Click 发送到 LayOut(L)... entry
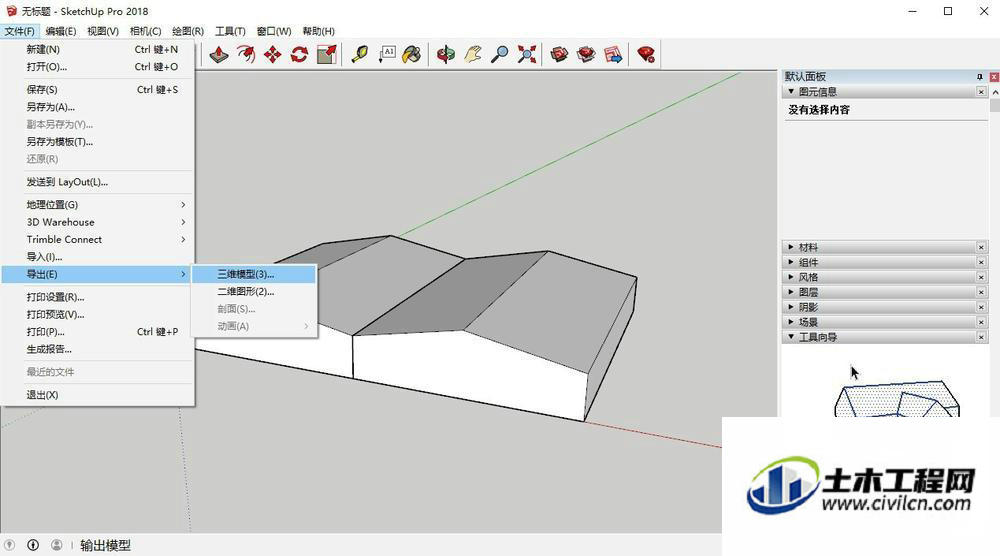The image size is (1000, 556). pyautogui.click(x=97, y=182)
